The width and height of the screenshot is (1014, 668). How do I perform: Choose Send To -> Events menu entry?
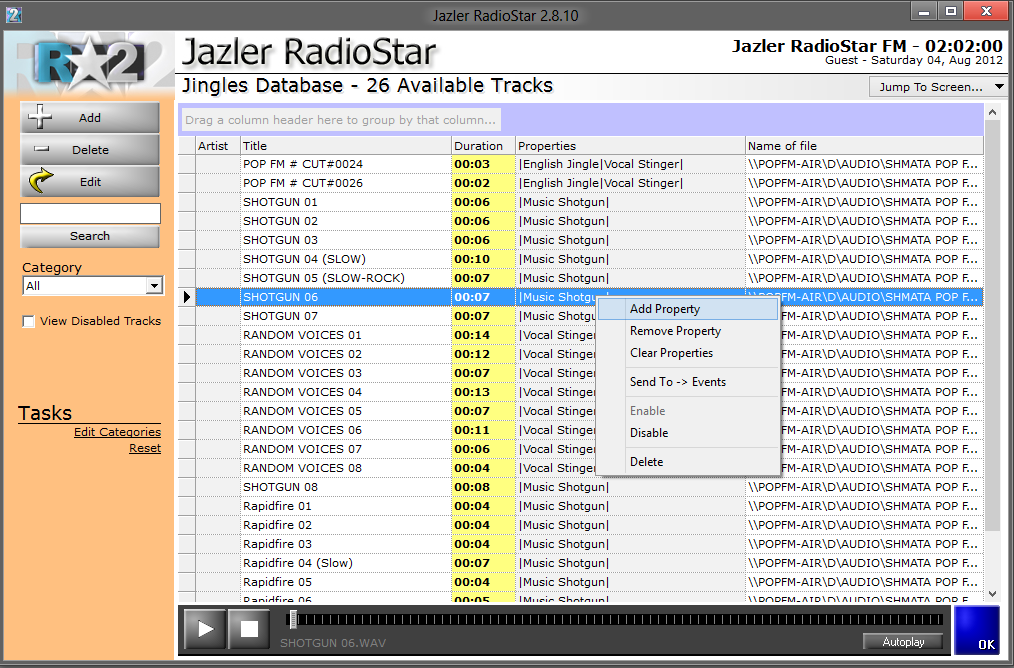tap(687, 382)
